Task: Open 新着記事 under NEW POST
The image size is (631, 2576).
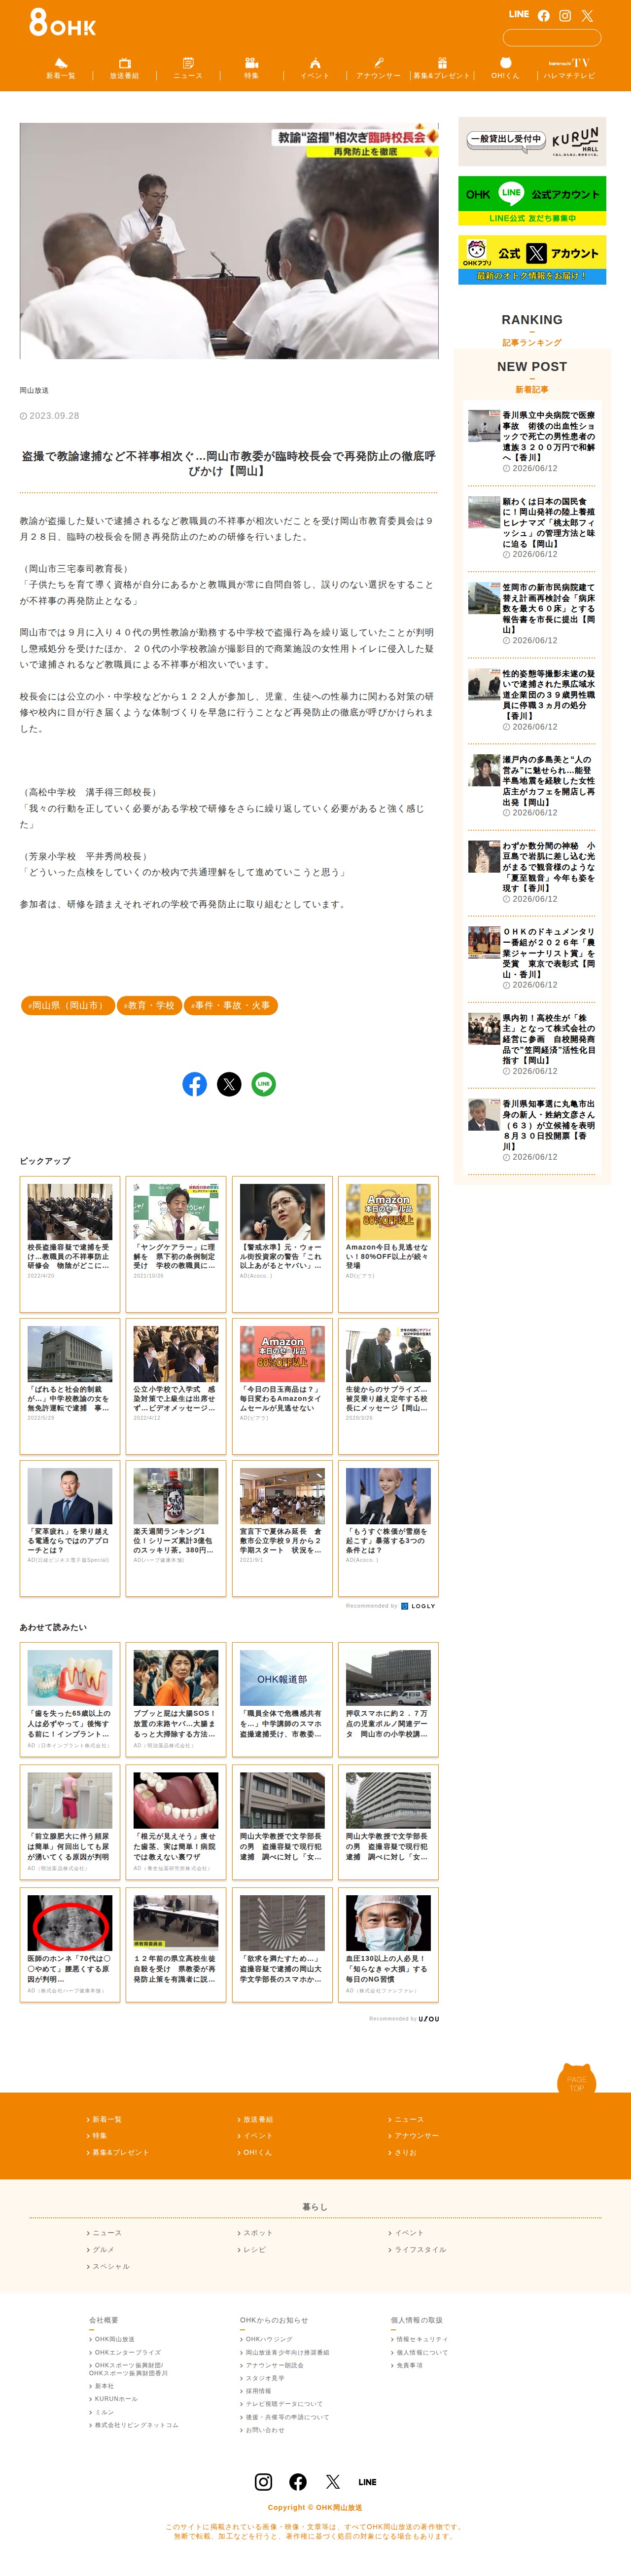Action: point(532,390)
